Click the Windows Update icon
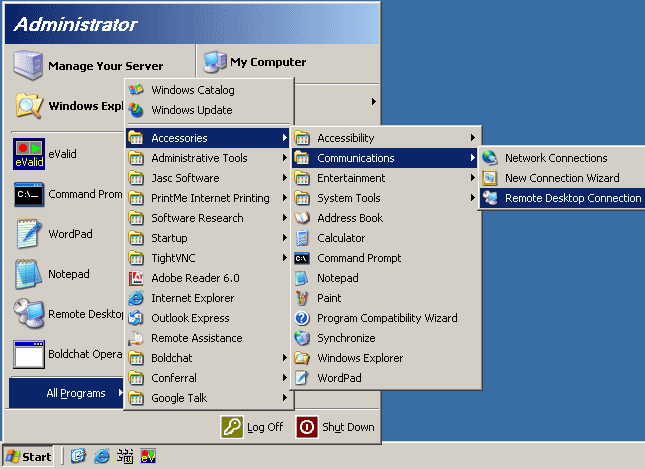Screen dimensions: 645x469 click(136, 110)
